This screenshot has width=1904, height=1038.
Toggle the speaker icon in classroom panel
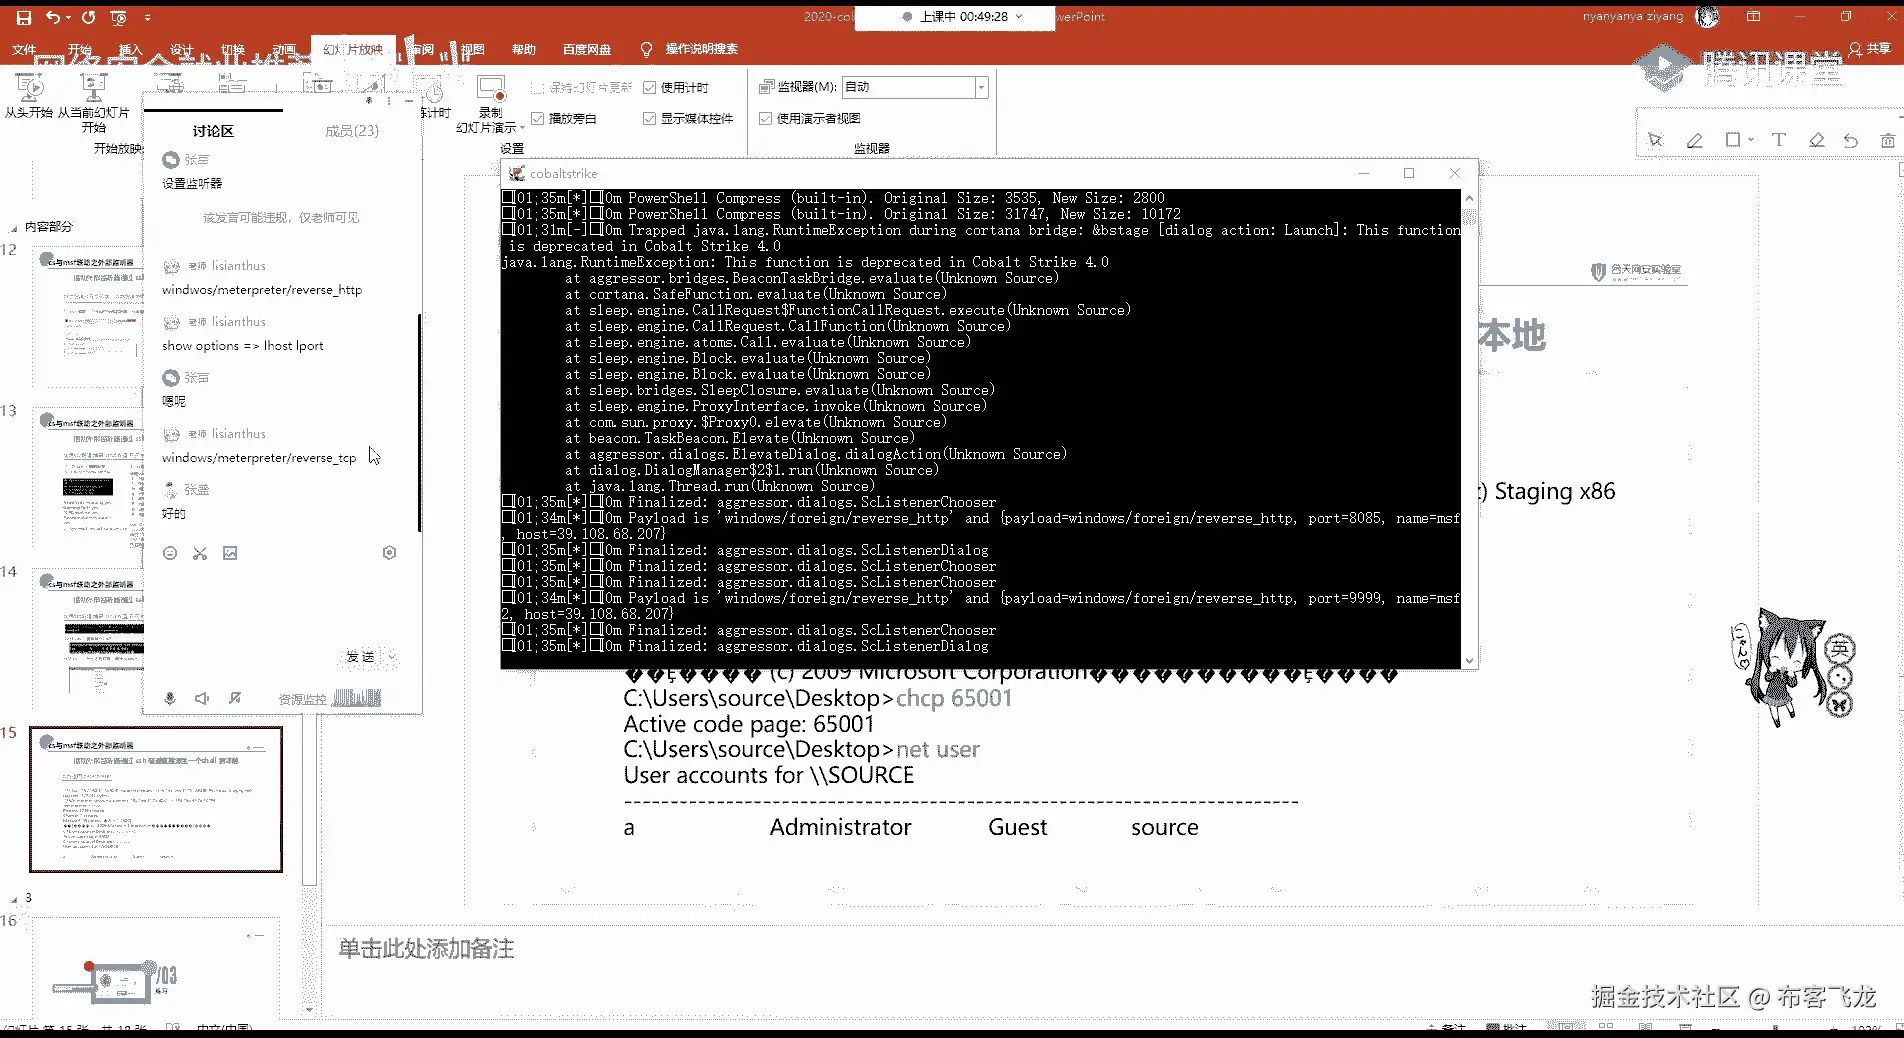tap(202, 698)
